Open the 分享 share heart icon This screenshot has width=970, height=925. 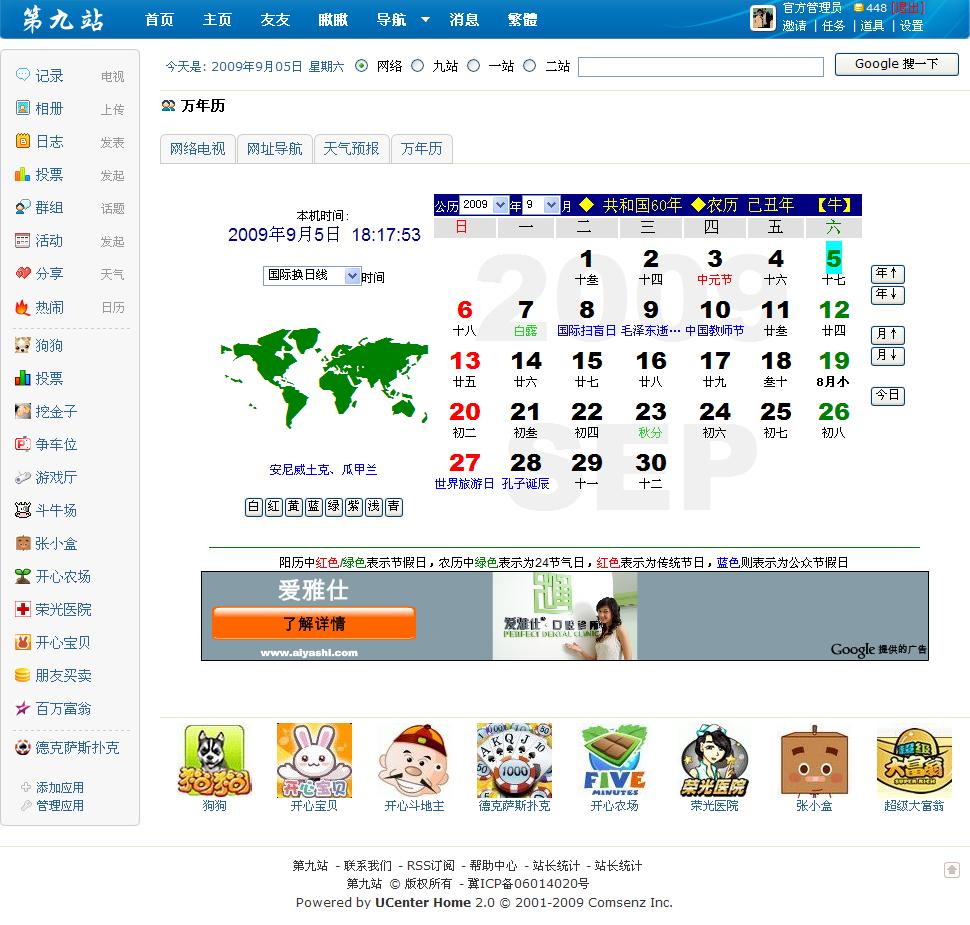click(23, 273)
